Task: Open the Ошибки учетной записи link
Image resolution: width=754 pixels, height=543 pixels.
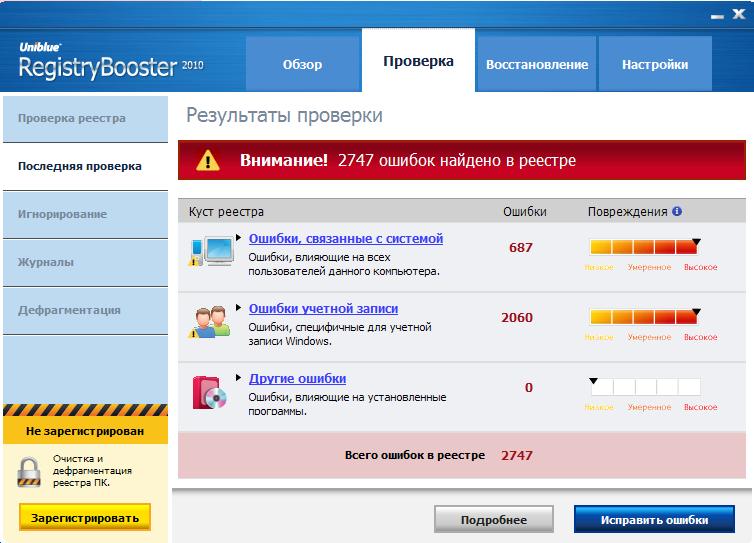Action: coord(322,309)
